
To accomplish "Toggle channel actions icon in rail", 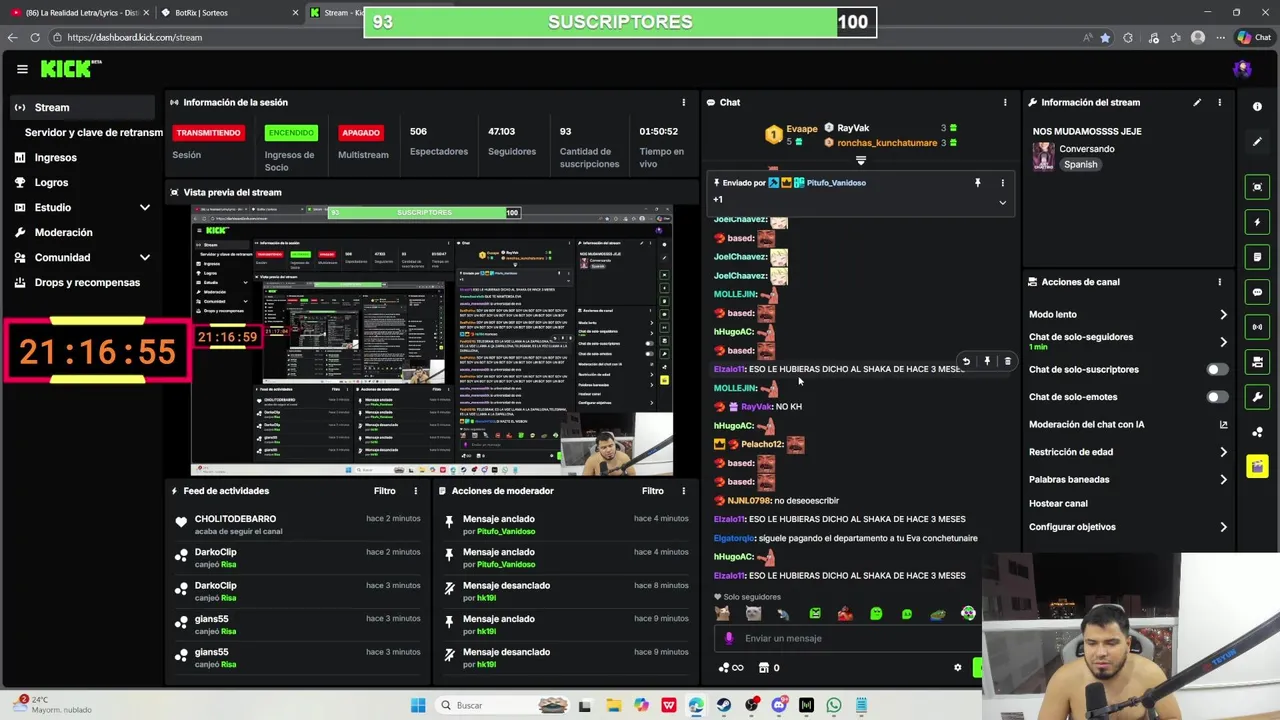I will click(x=1257, y=362).
